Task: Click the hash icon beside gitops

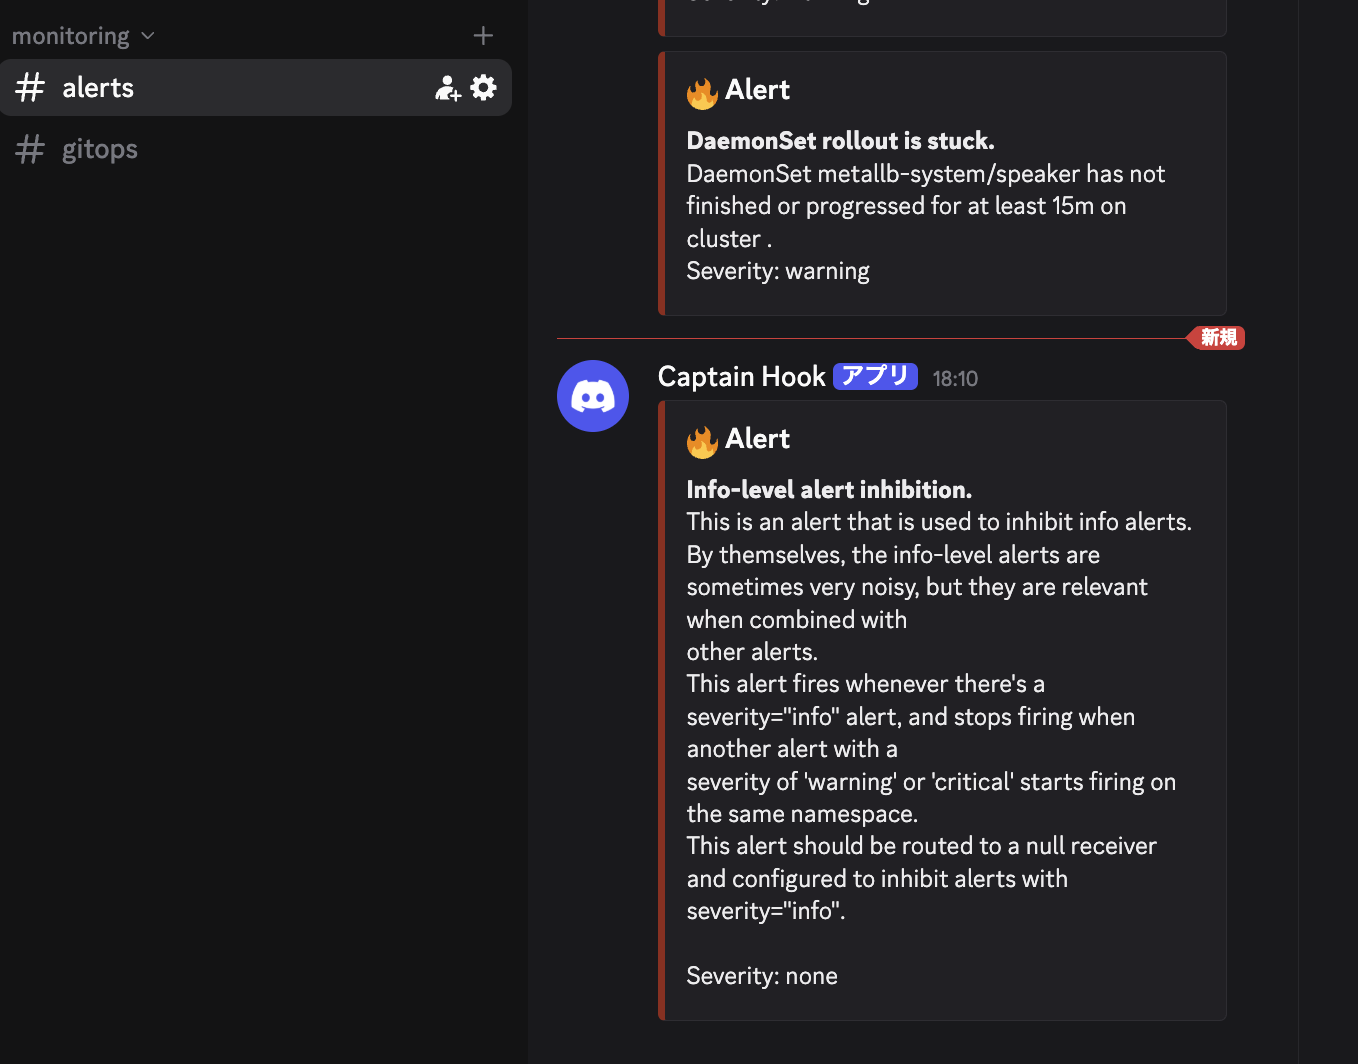Action: click(x=30, y=150)
